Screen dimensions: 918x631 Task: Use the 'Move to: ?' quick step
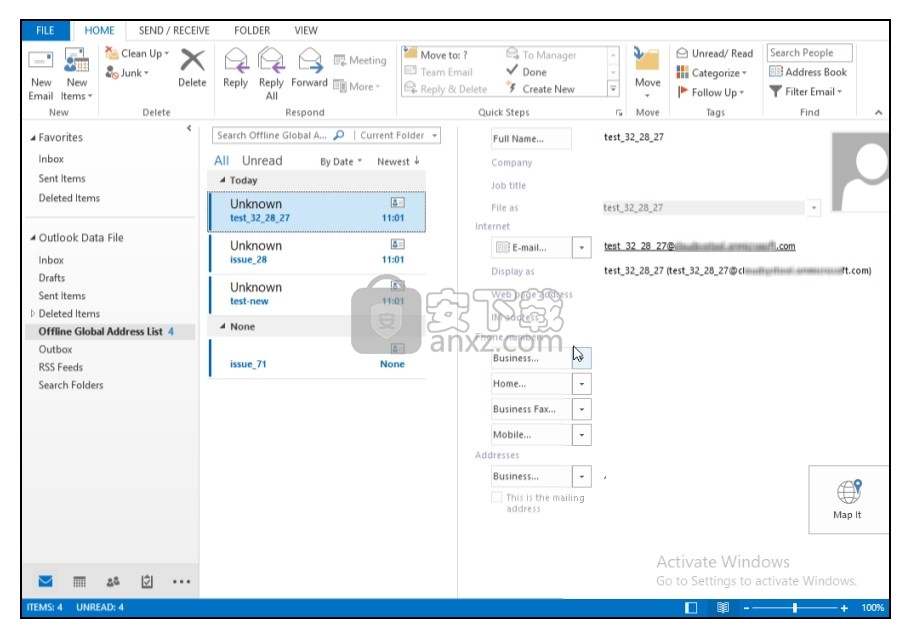pyautogui.click(x=436, y=54)
